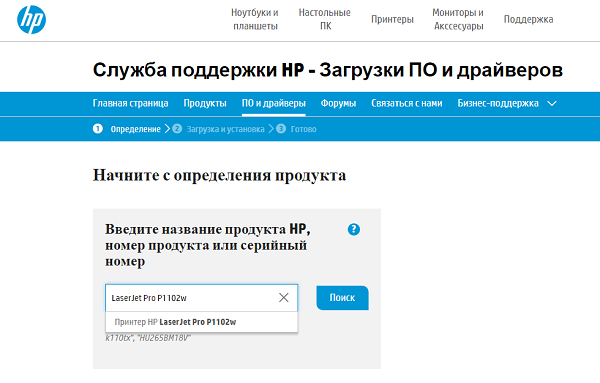Open Принтеры menu
This screenshot has width=600, height=383.
392,20
